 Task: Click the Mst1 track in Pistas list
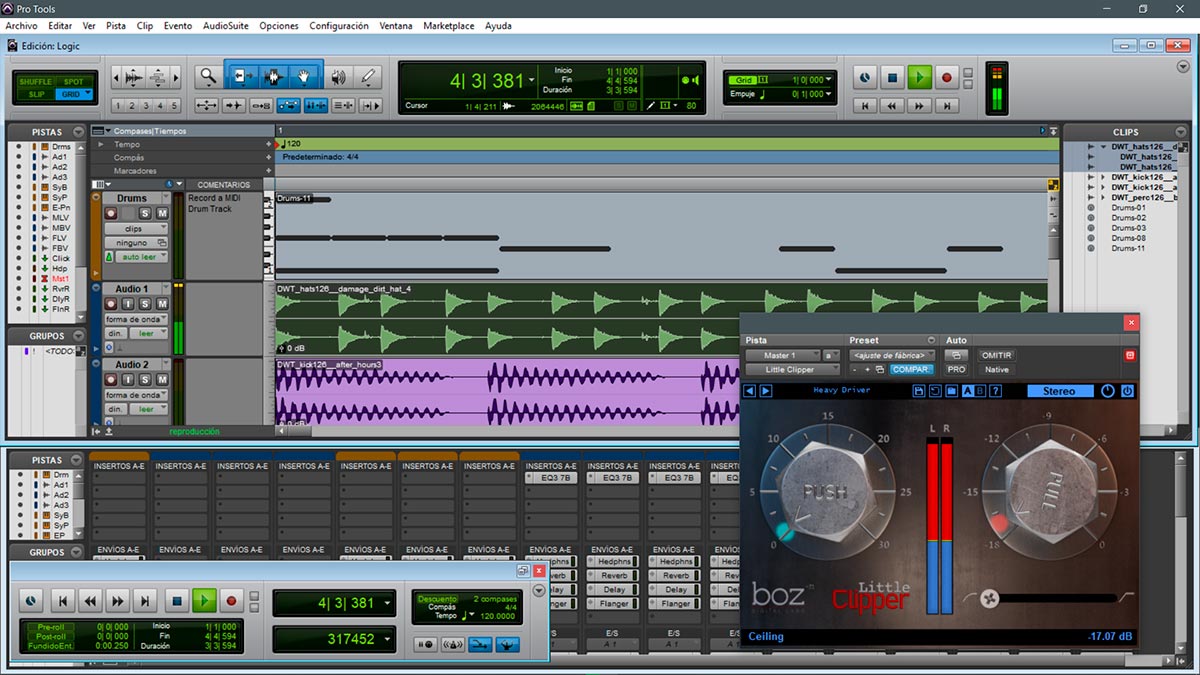[61, 278]
